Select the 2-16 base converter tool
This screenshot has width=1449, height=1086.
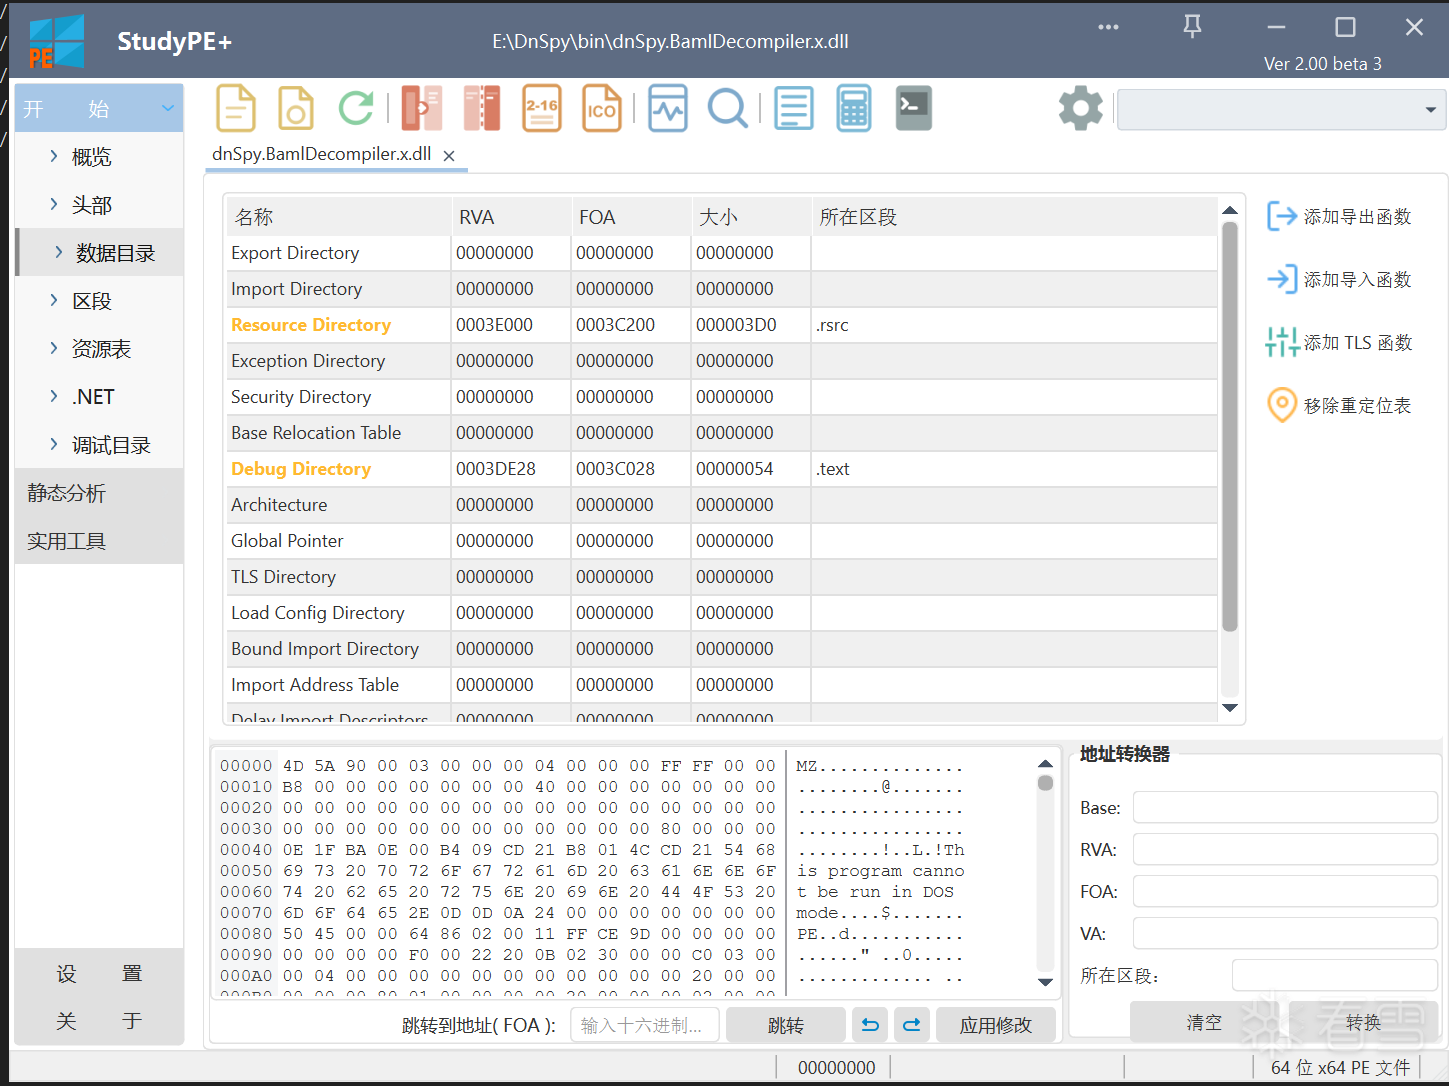pos(541,107)
